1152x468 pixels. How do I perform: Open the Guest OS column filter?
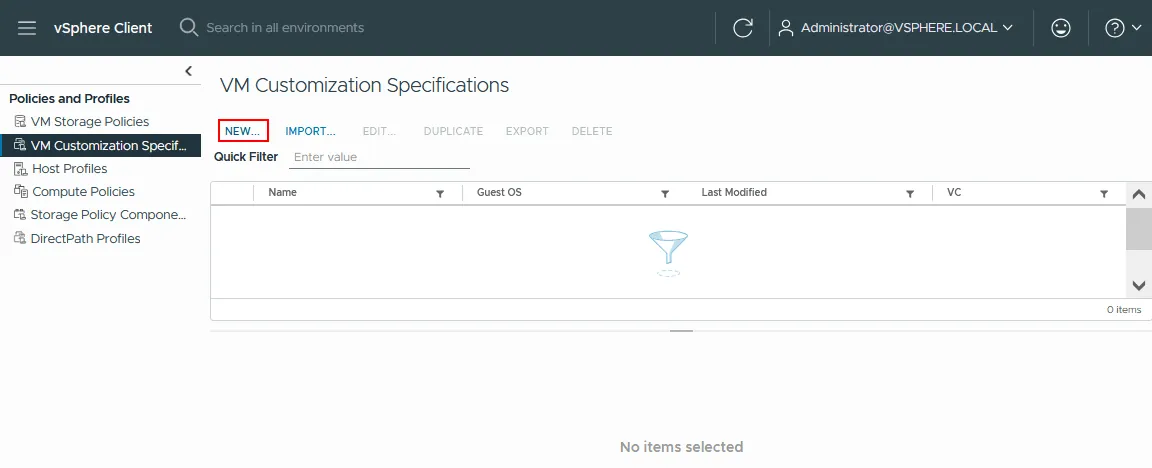coord(665,193)
